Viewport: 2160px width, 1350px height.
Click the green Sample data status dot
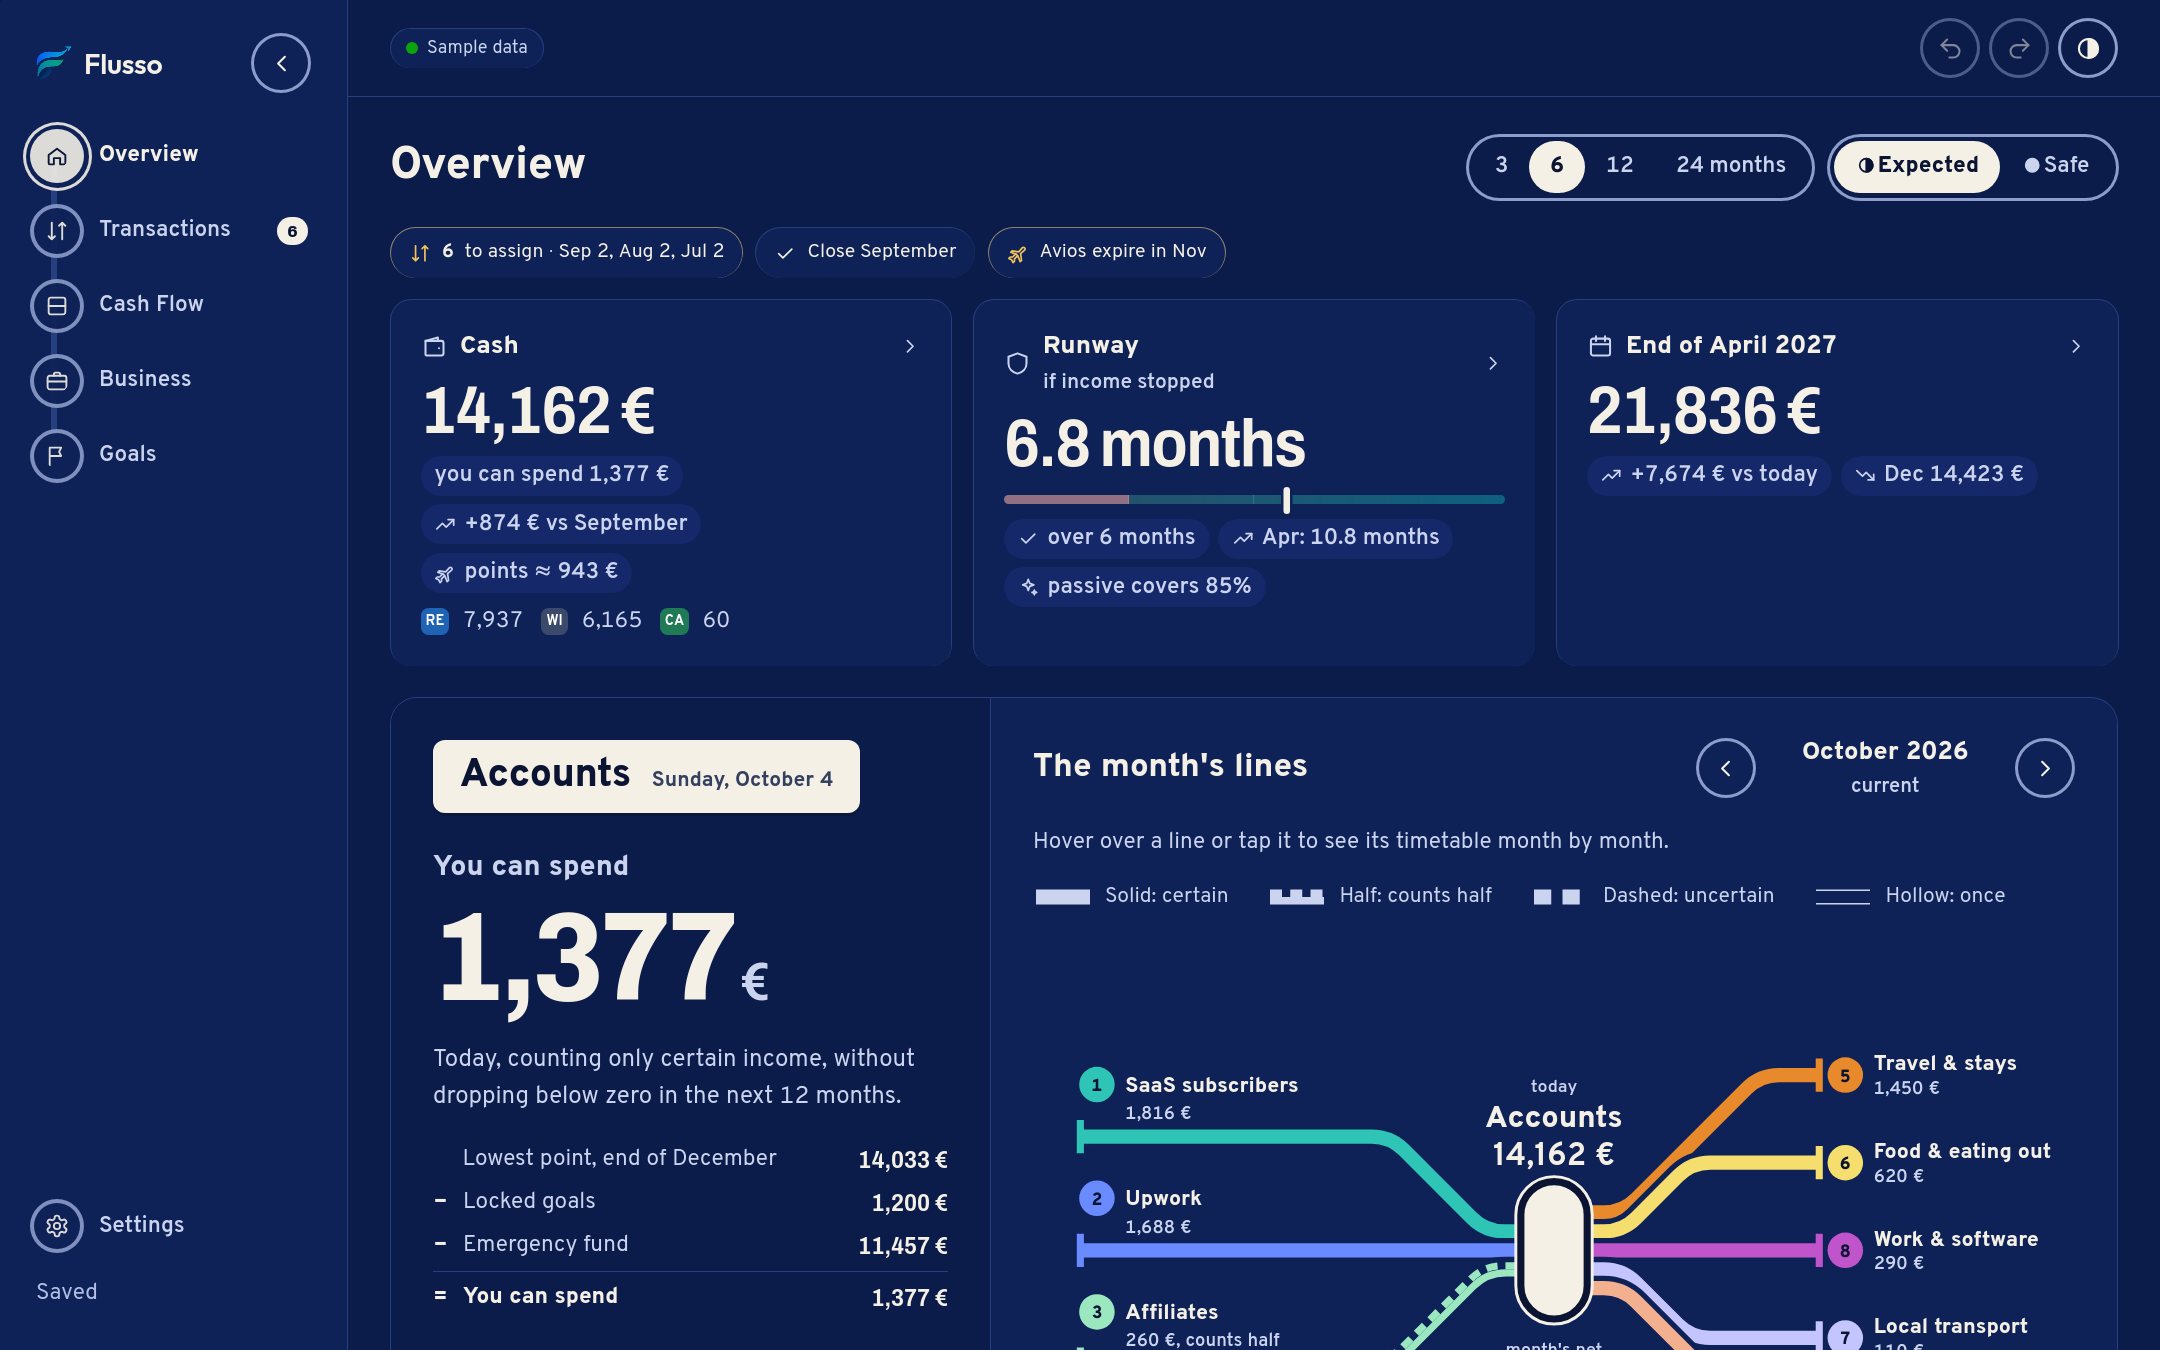tap(412, 48)
